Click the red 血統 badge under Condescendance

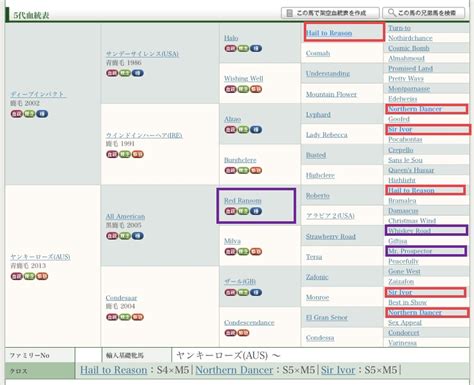[x=230, y=333]
